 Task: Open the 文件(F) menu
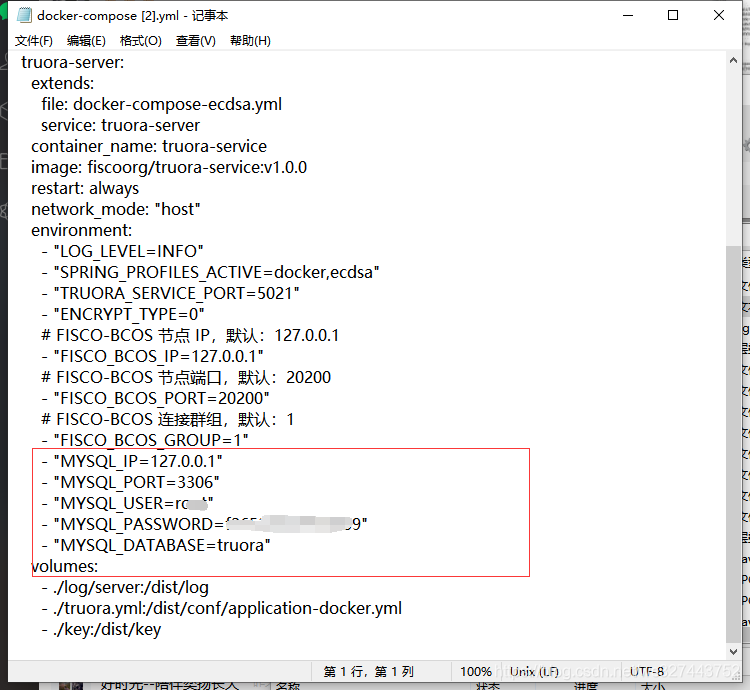coord(33,41)
